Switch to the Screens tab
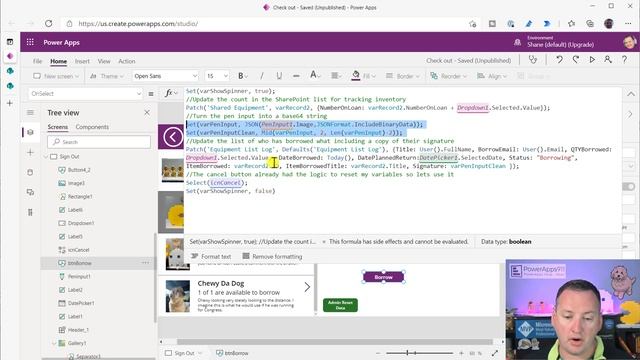 [58, 127]
